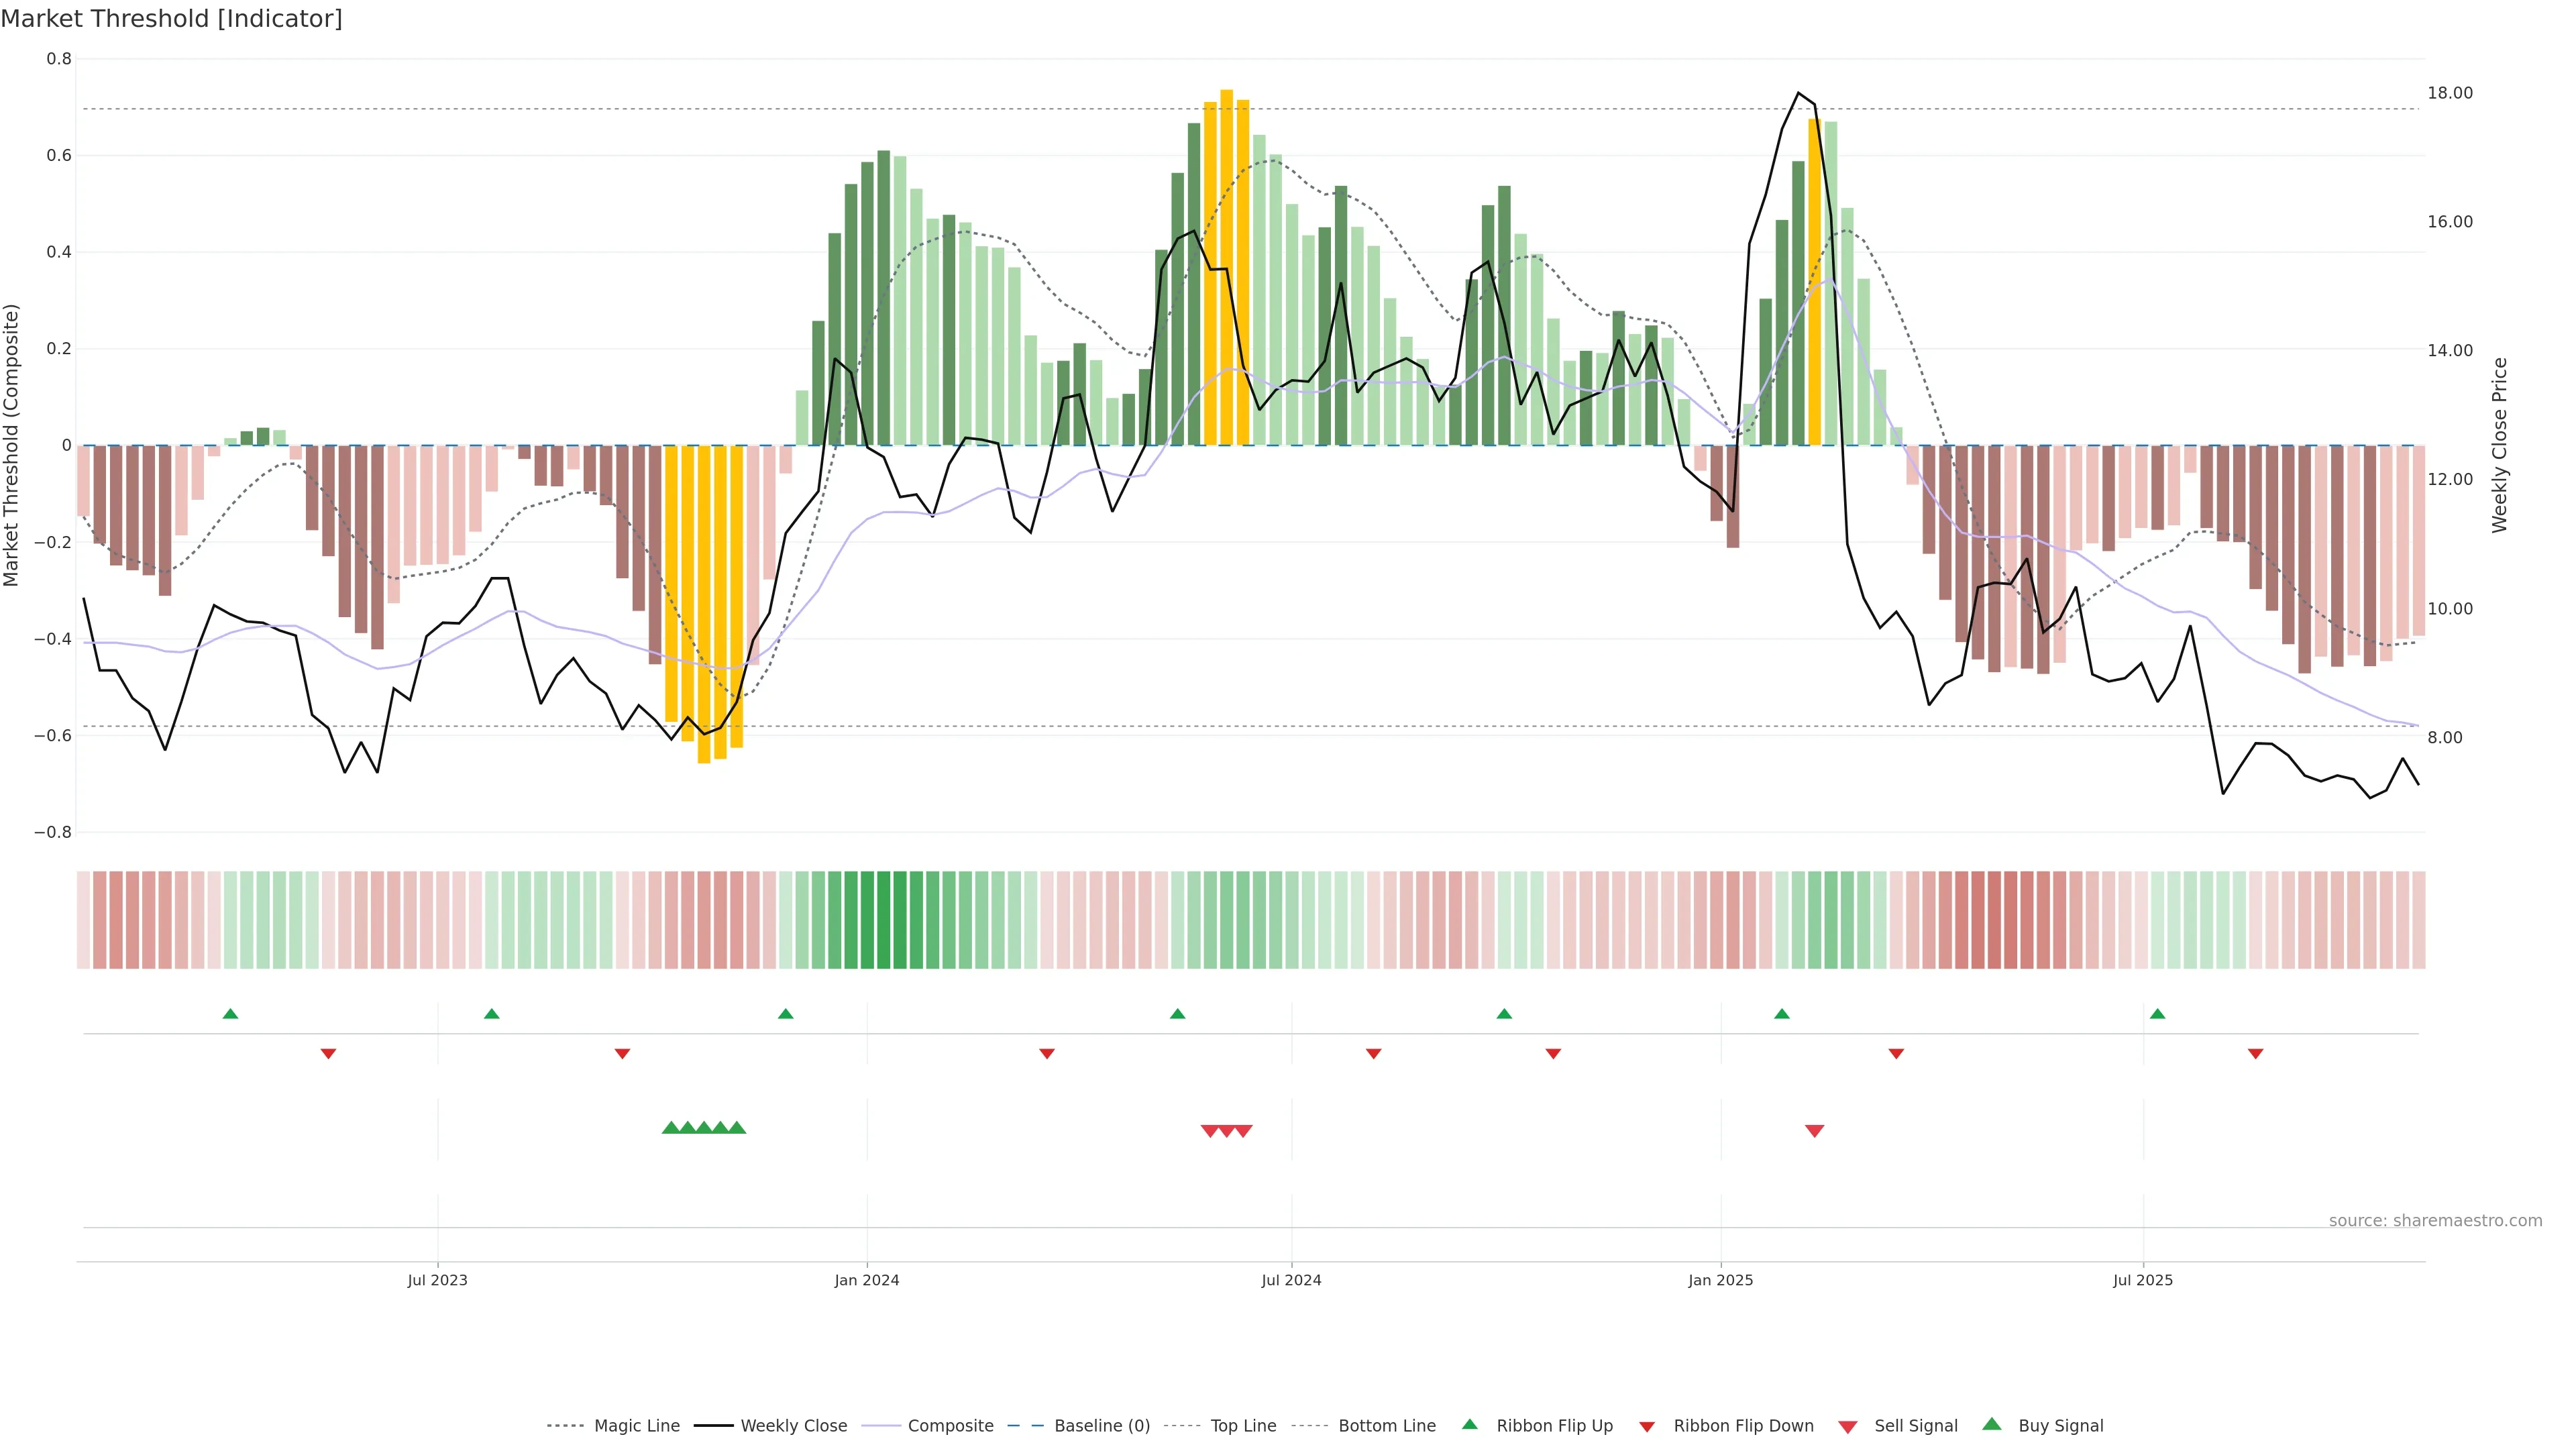This screenshot has height=1449, width=2576.
Task: Click the Market Threshold [Indicator] title
Action: [171, 19]
